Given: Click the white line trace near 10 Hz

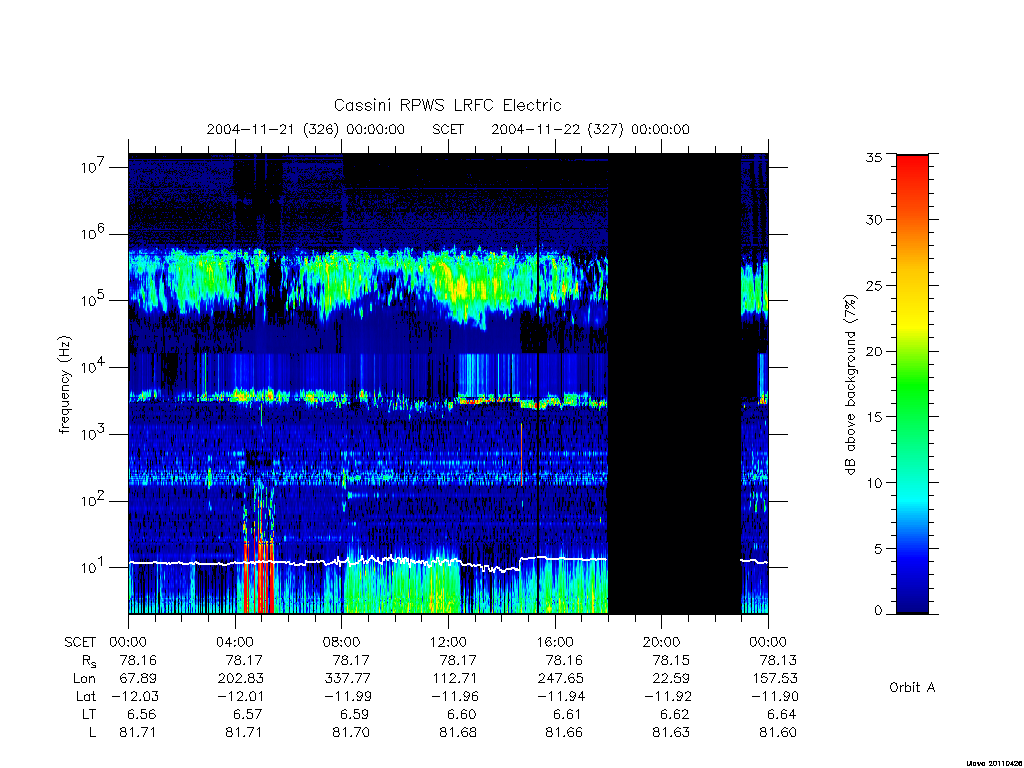Looking at the screenshot, I should click(x=369, y=562).
